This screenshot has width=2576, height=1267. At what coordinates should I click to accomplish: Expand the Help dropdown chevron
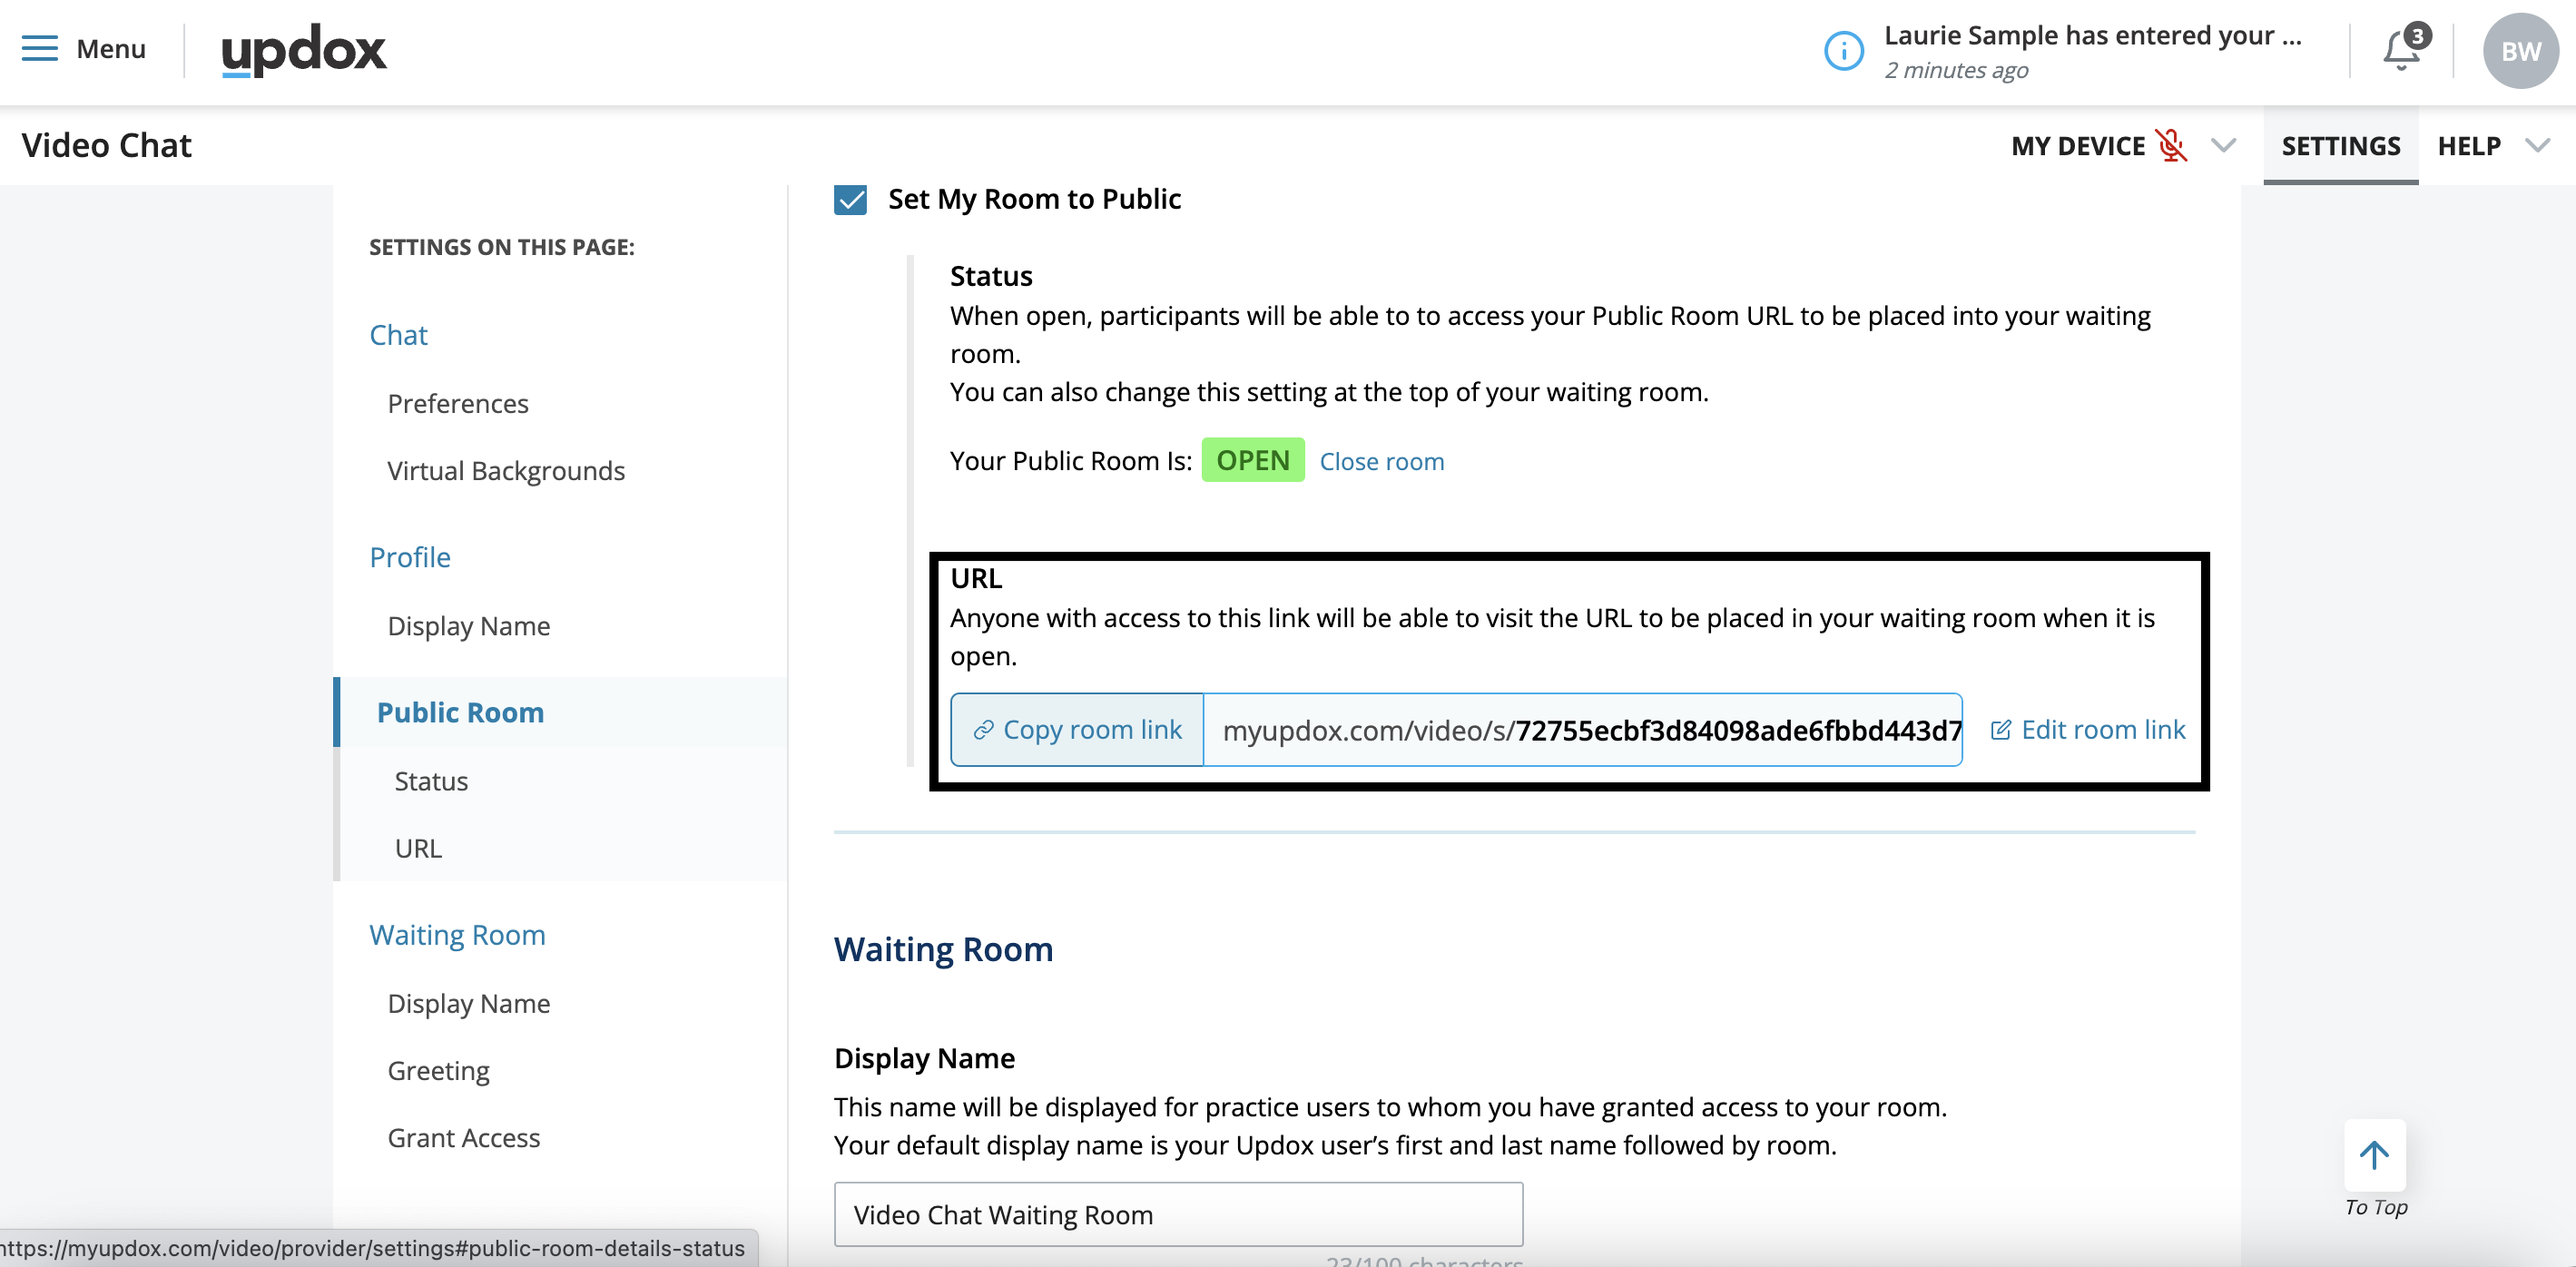(2537, 146)
